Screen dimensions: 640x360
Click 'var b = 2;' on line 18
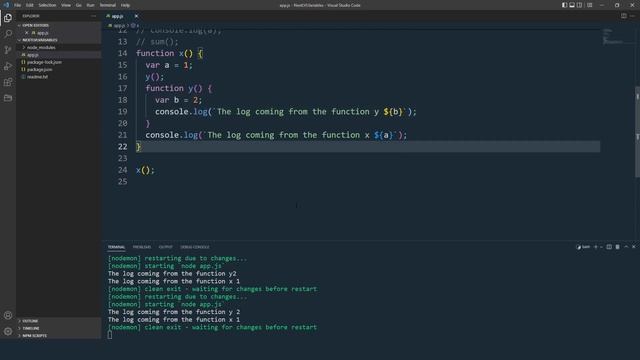tap(178, 100)
